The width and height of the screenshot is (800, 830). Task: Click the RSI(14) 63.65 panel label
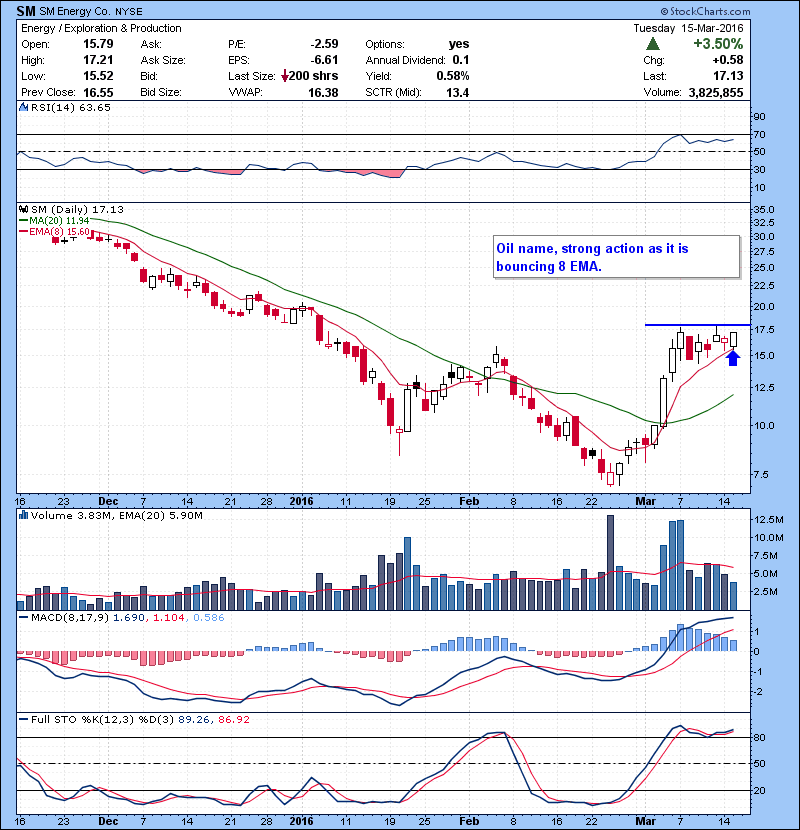pos(71,107)
